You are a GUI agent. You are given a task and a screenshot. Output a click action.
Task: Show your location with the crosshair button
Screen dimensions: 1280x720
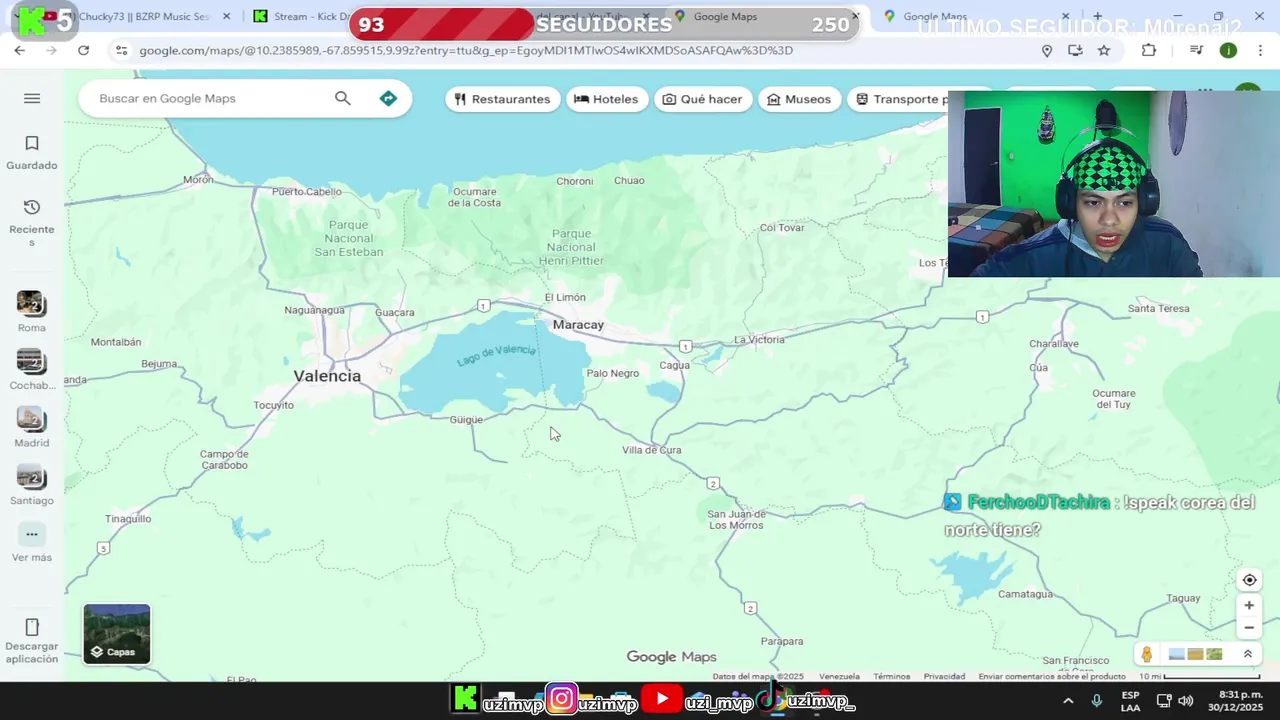coord(1249,580)
